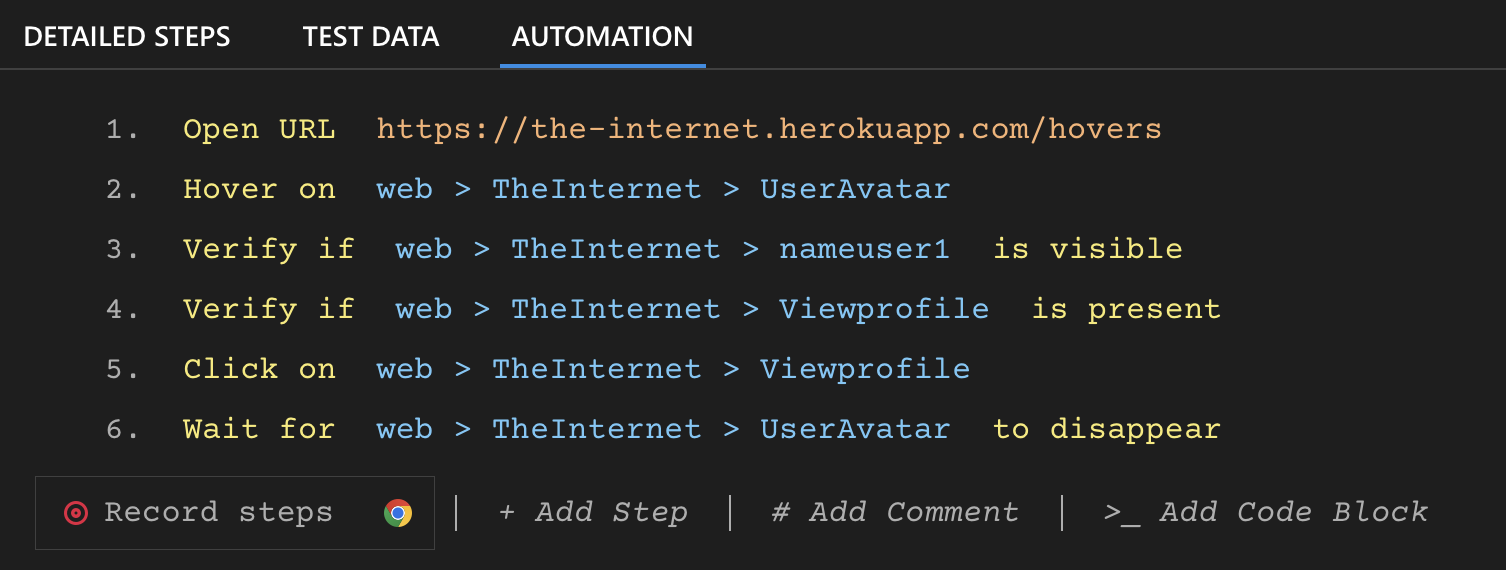Select the Automation tab
1506x570 pixels.
click(x=602, y=37)
